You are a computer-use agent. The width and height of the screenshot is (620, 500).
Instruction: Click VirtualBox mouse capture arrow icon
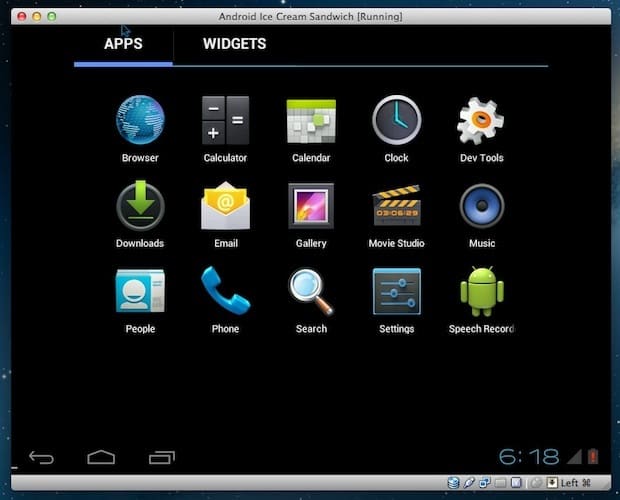tap(552, 483)
